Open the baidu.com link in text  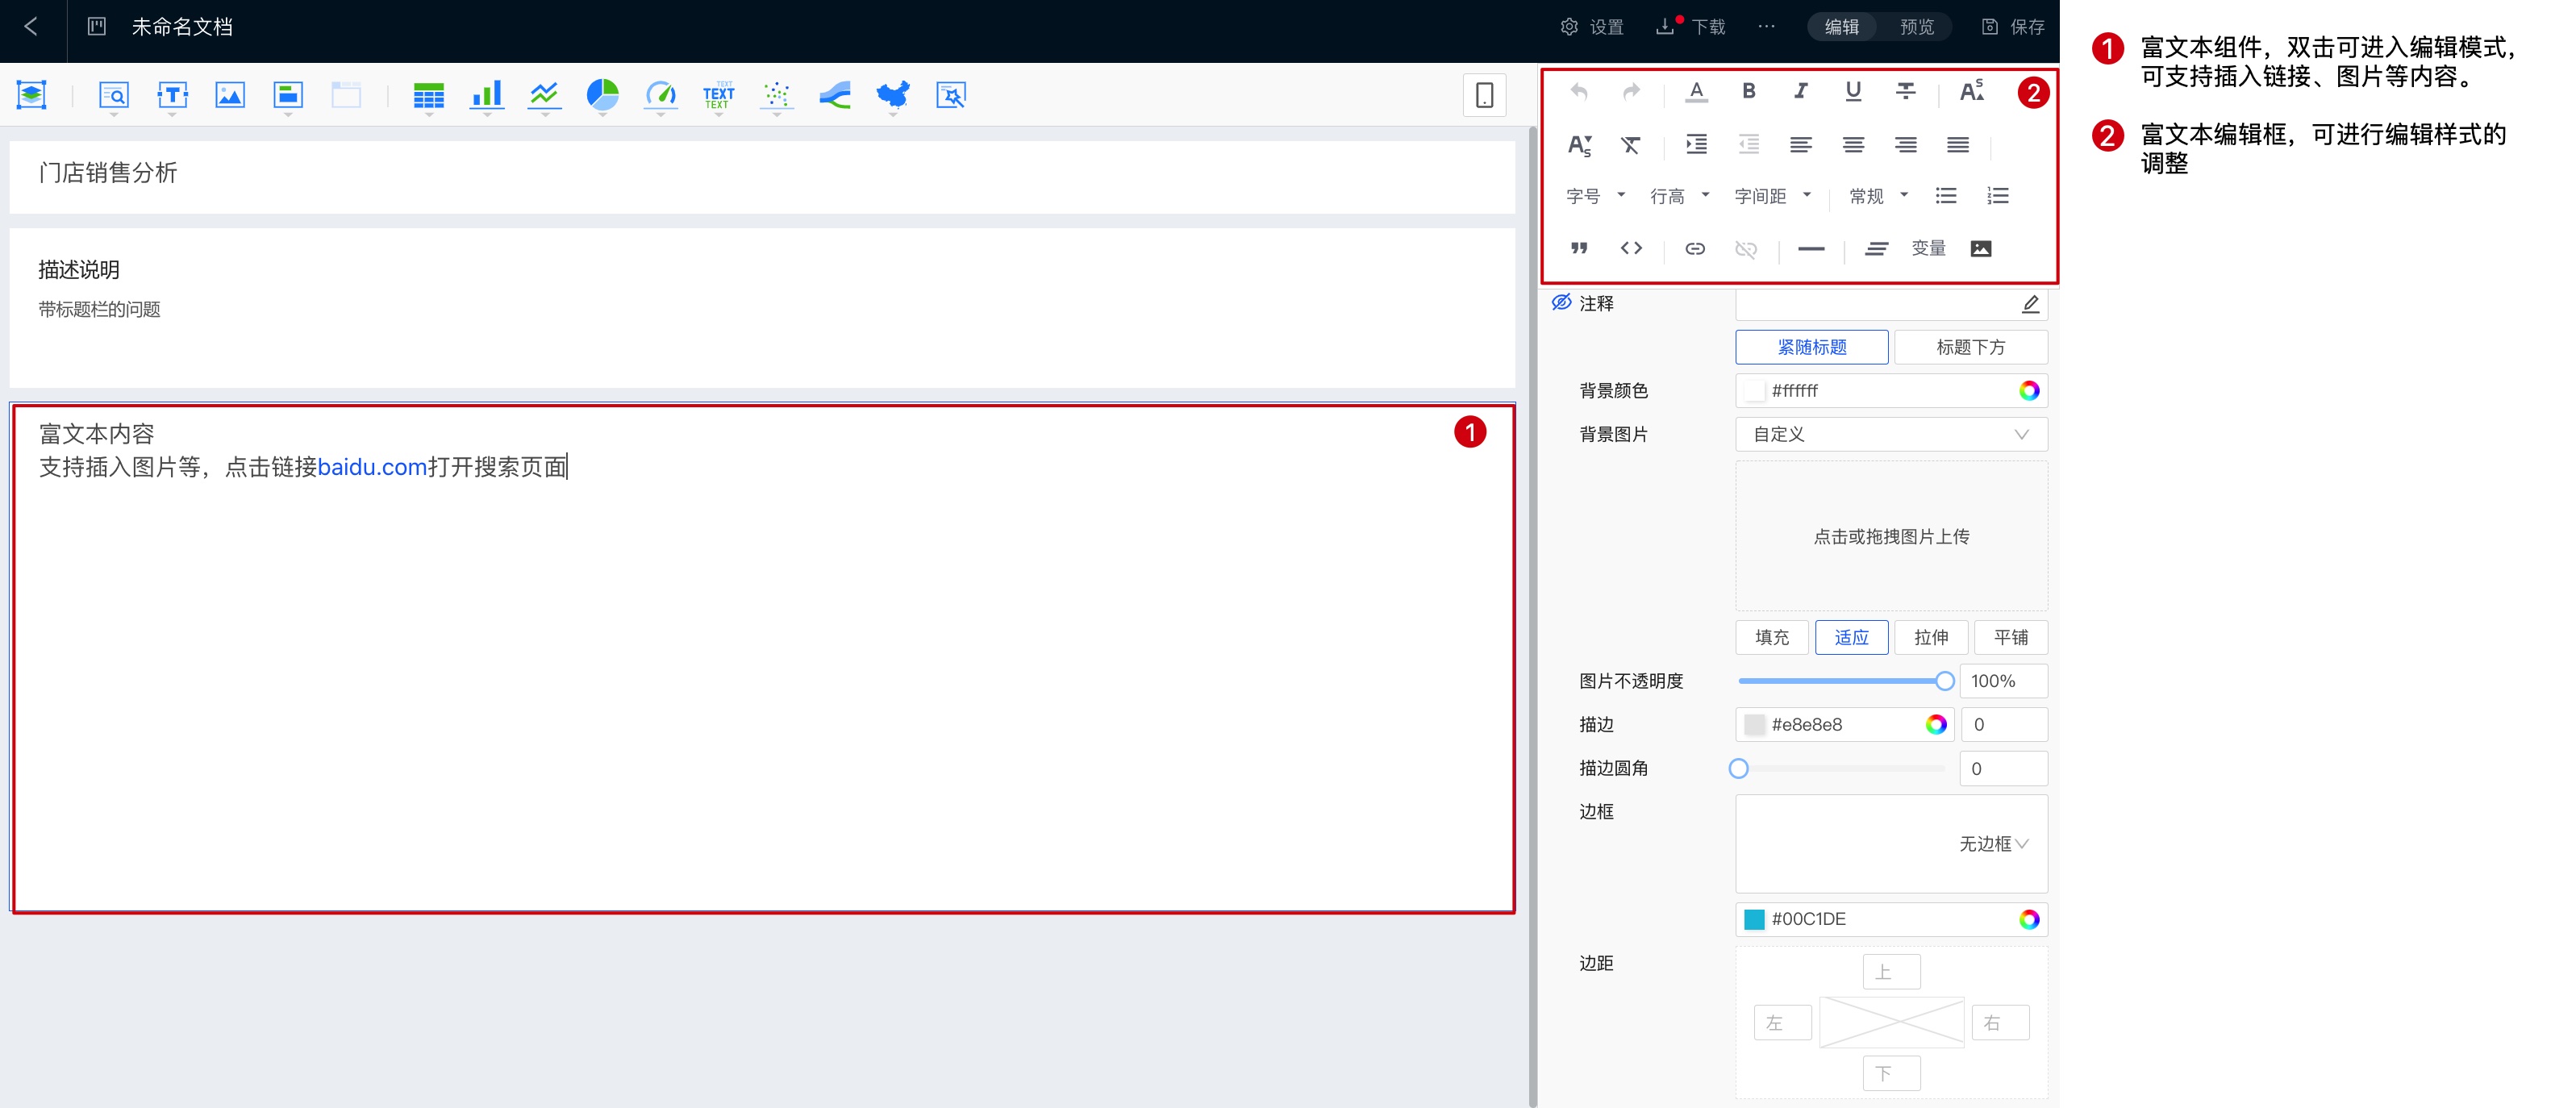(x=372, y=467)
